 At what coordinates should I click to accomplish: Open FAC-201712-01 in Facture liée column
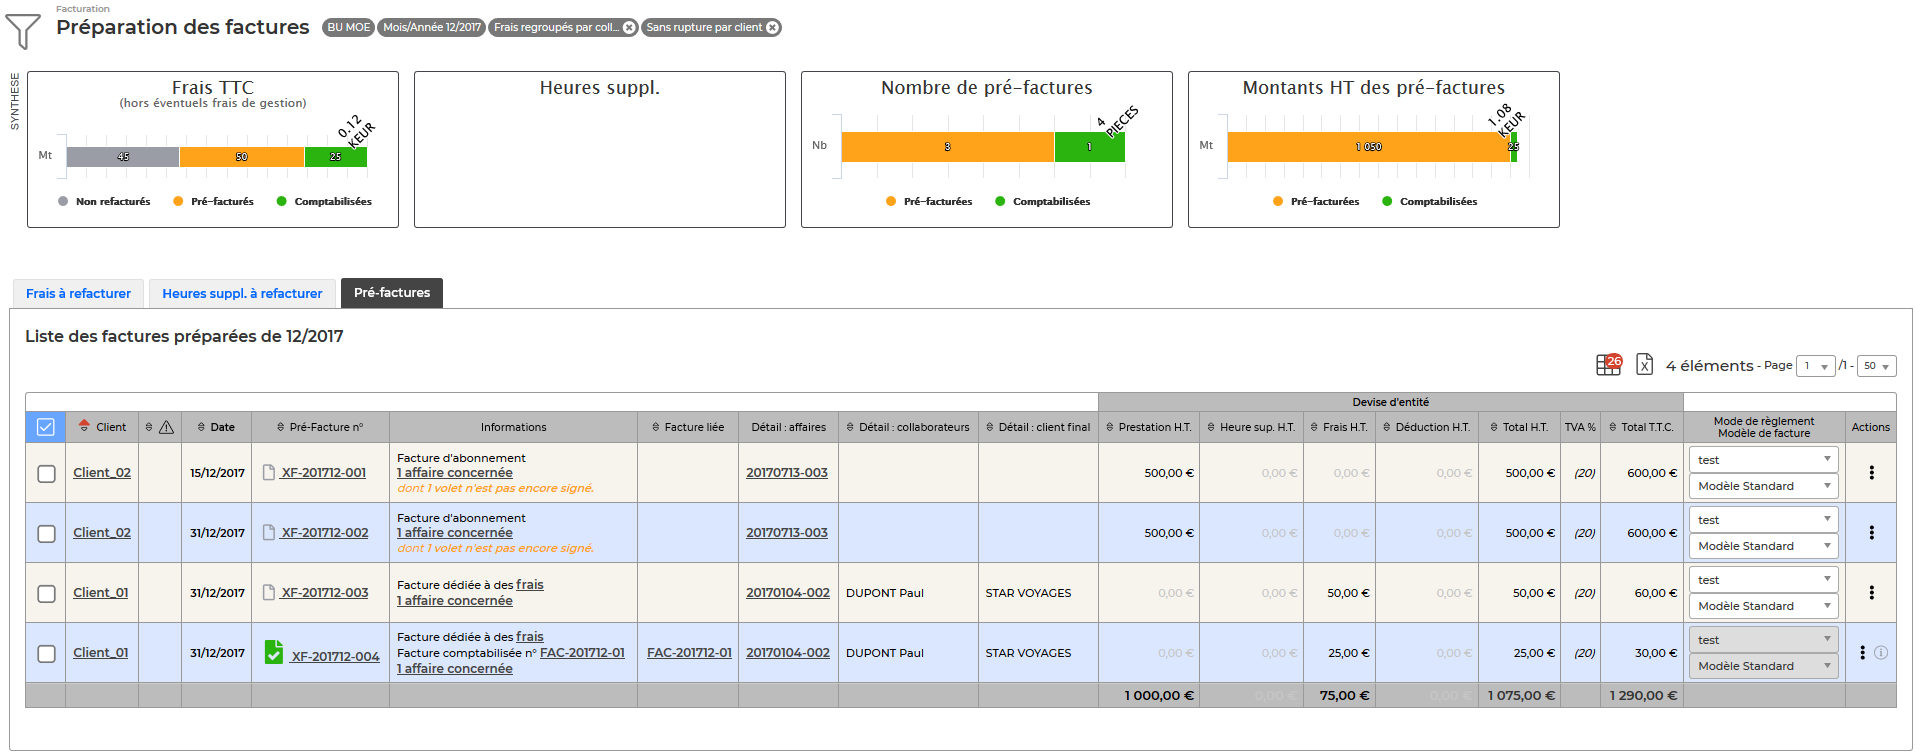[689, 652]
